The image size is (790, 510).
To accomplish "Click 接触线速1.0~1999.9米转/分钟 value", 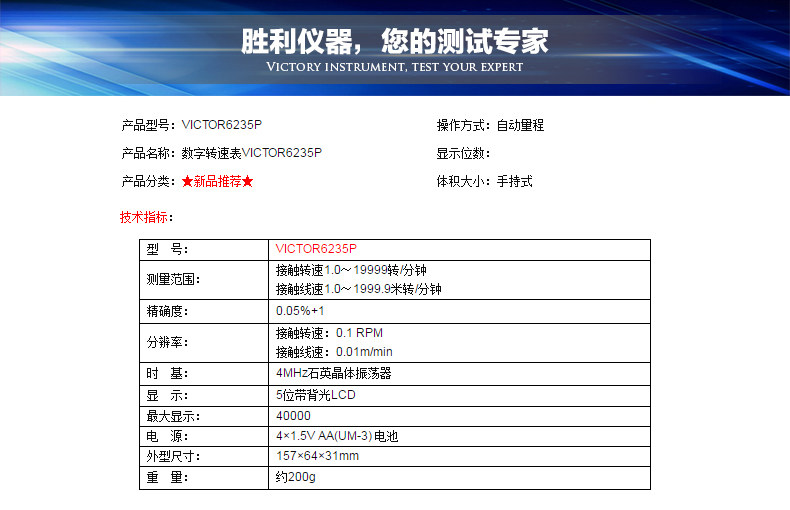I will [359, 289].
